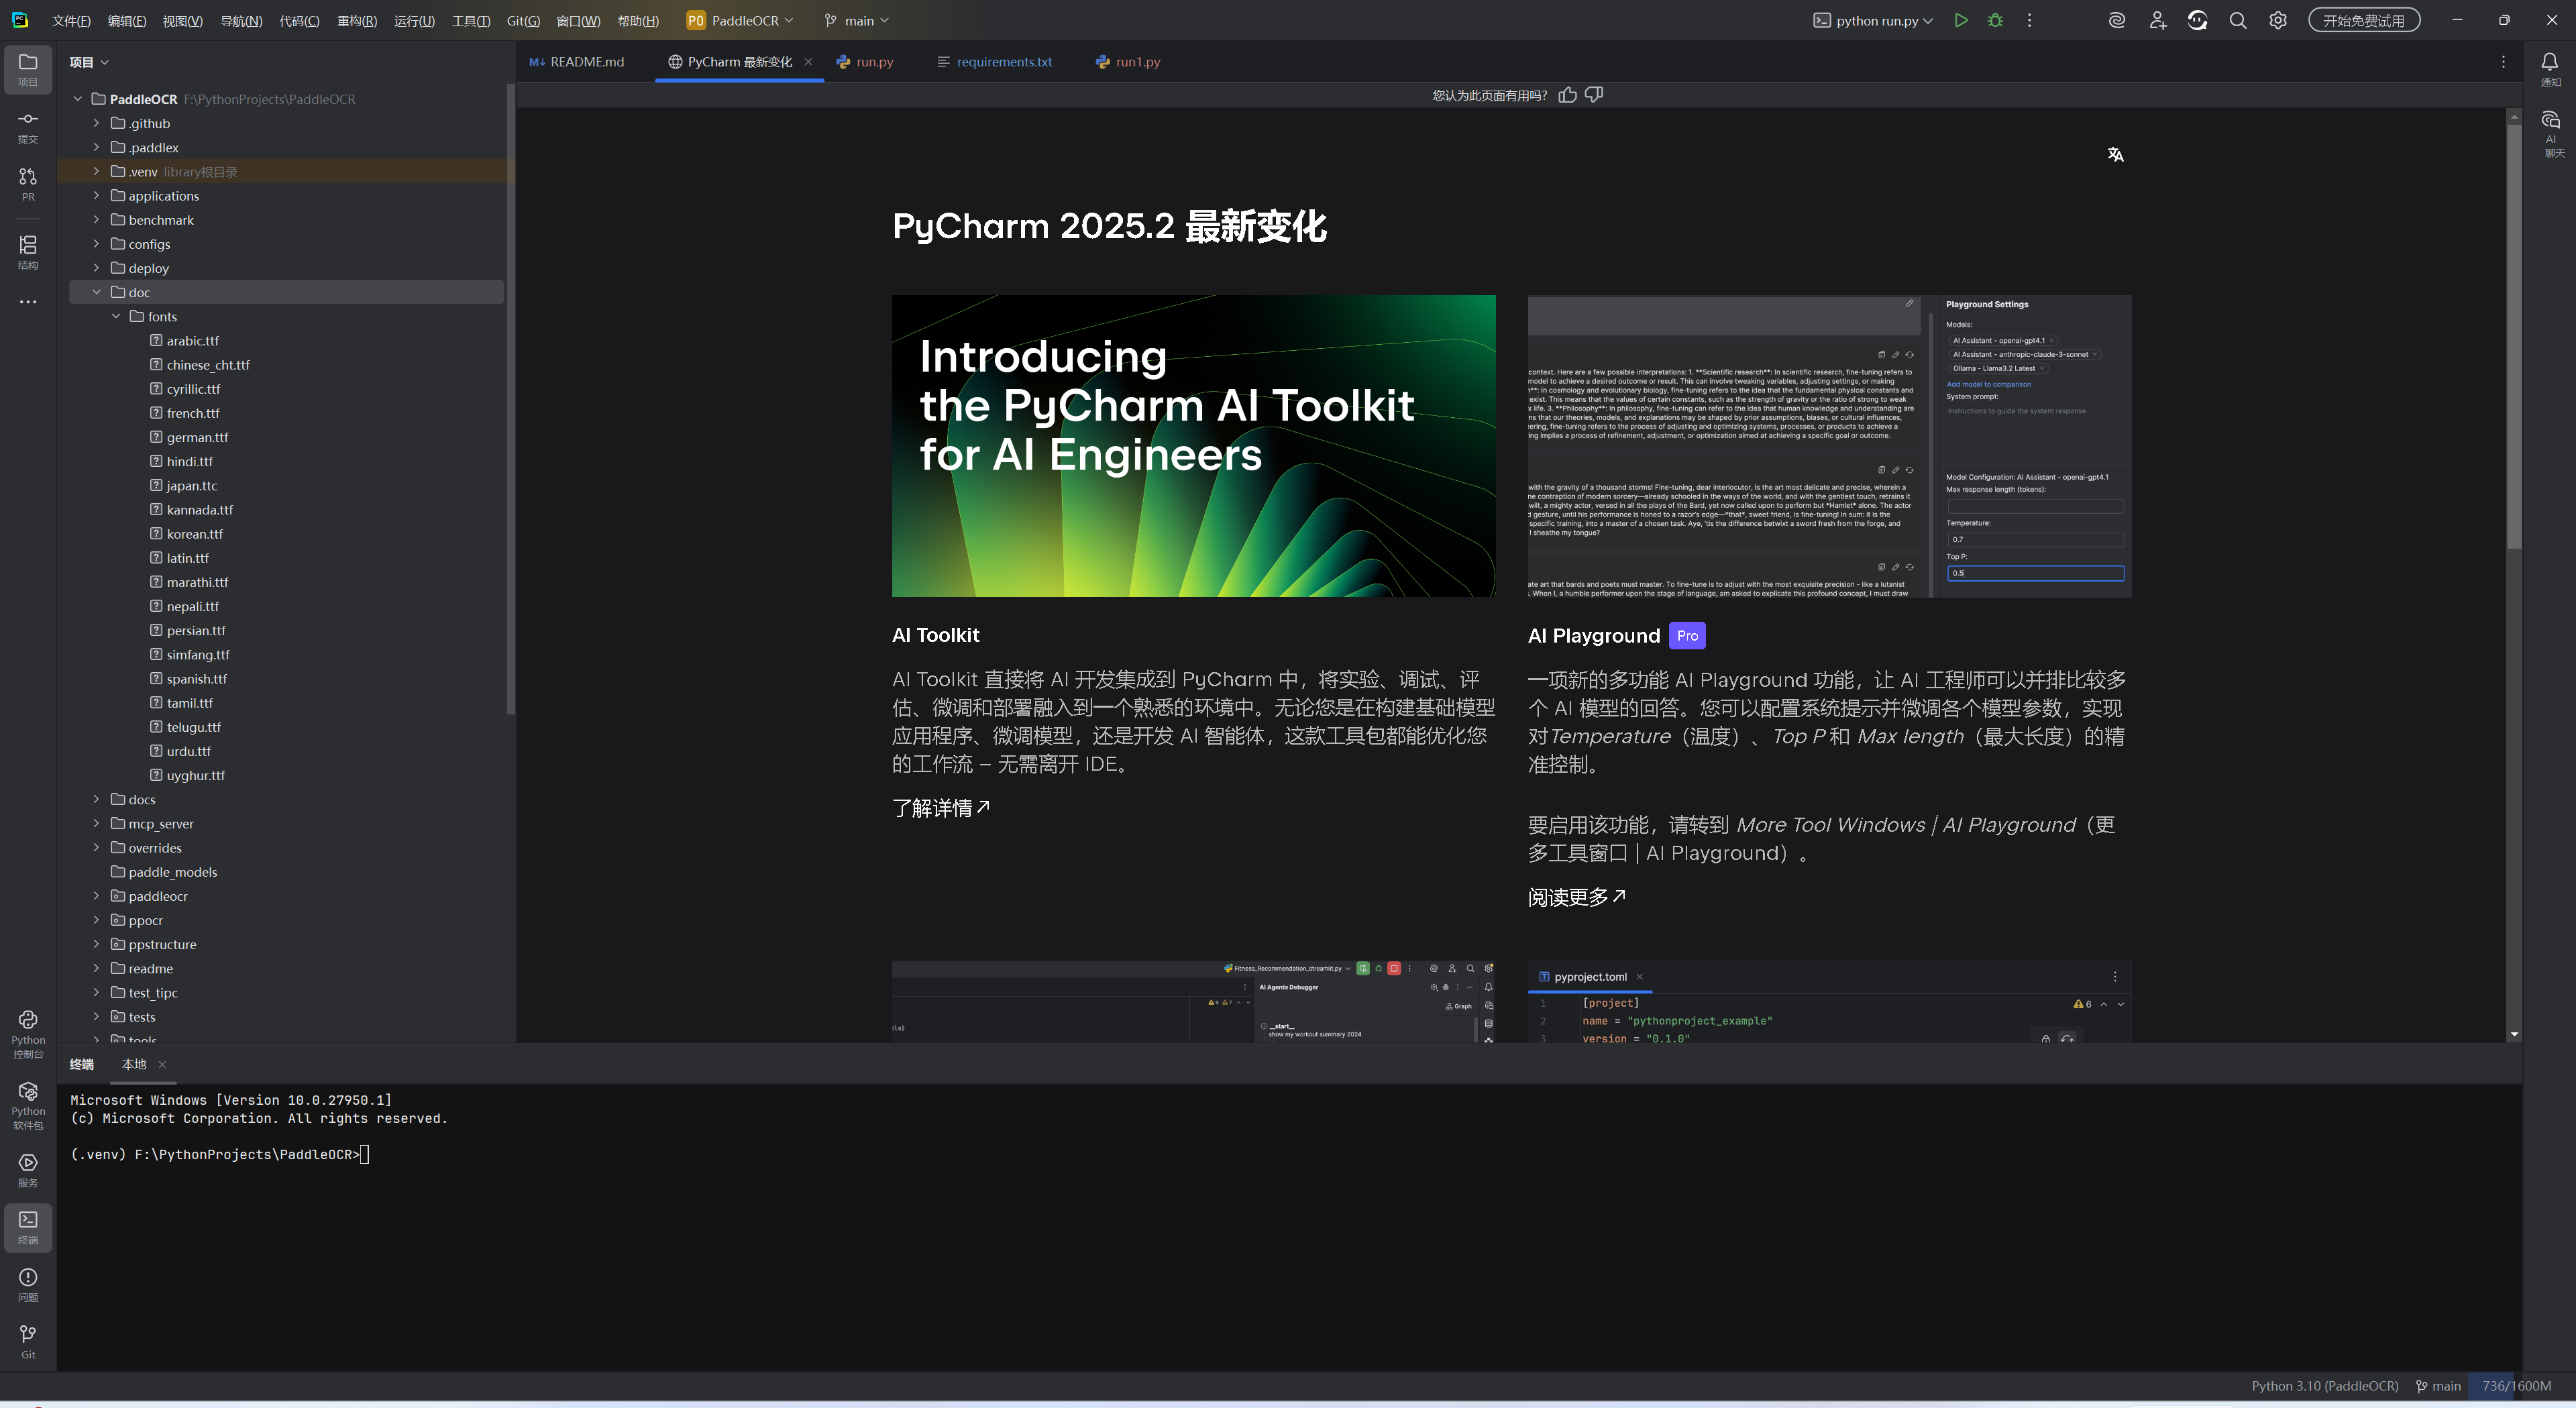Image resolution: width=2576 pixels, height=1408 pixels.
Task: Open the Python Console tool window
Action: 28,1034
